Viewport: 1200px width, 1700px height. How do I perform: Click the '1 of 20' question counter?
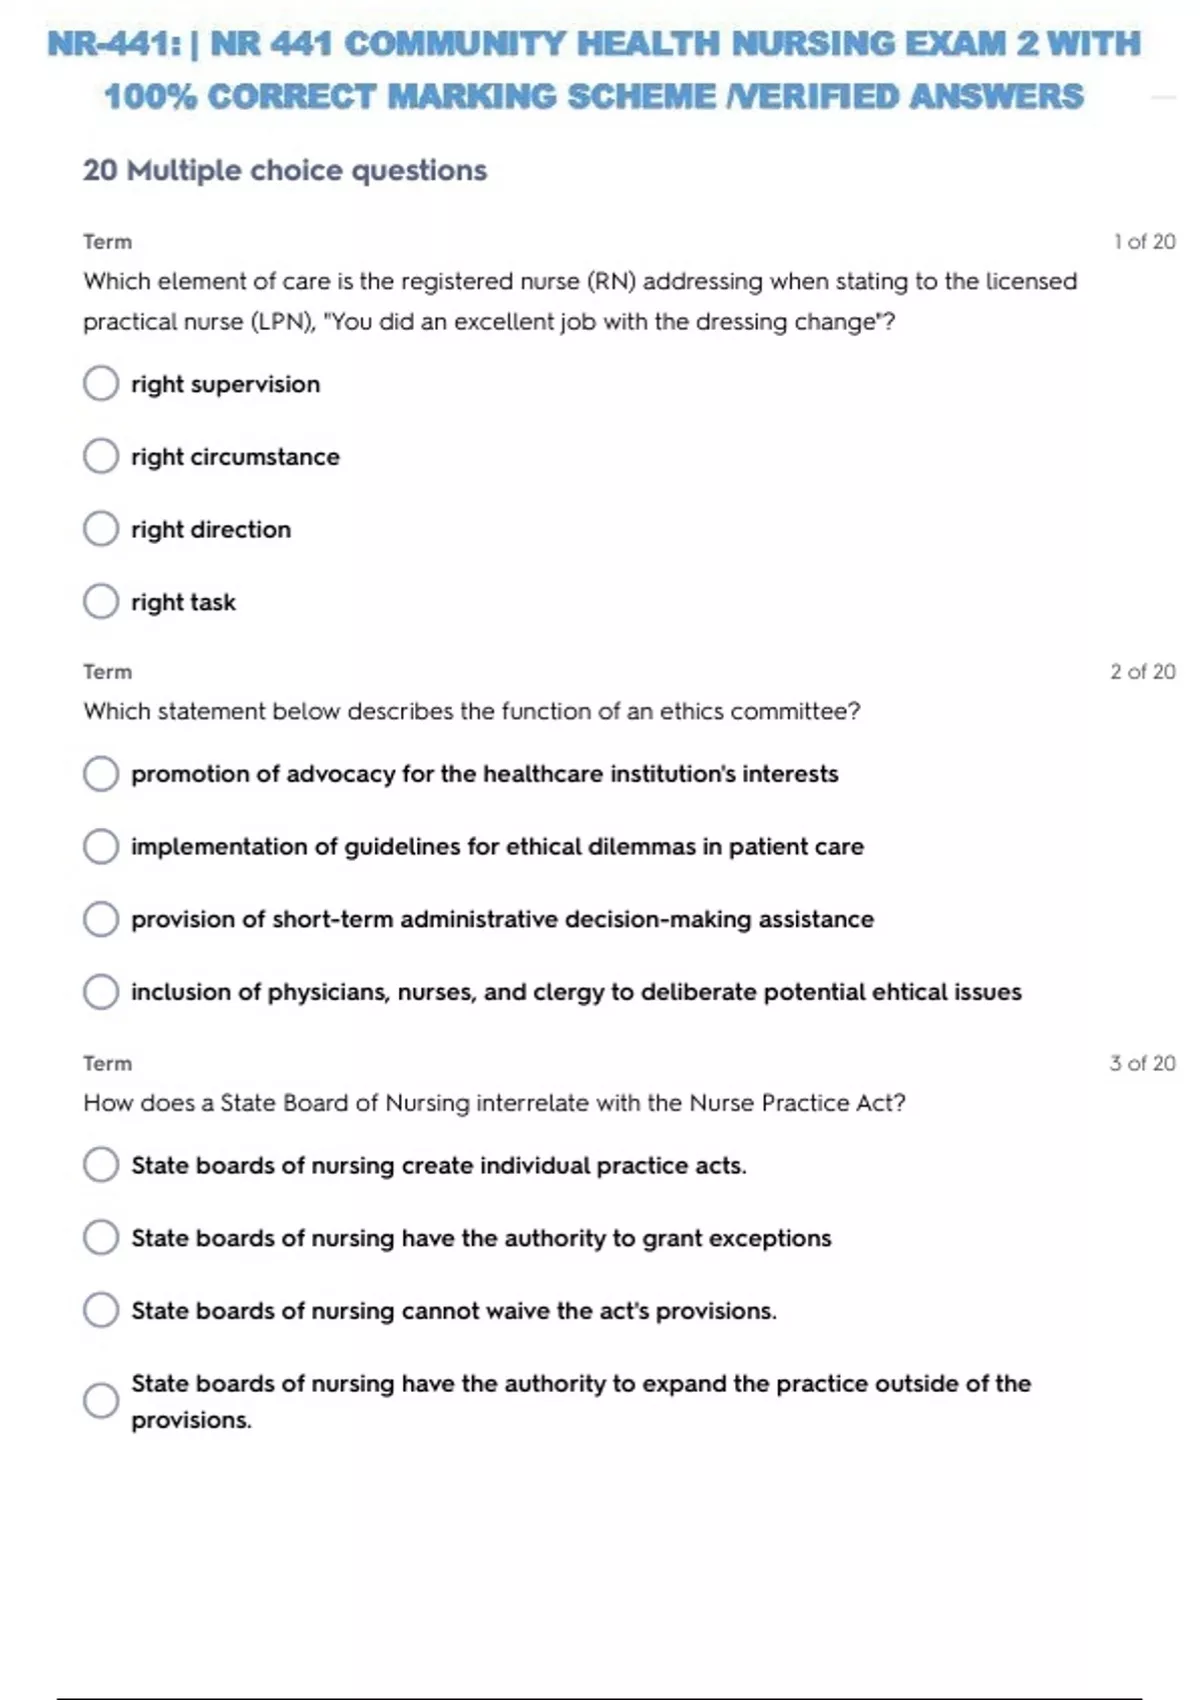(1144, 242)
